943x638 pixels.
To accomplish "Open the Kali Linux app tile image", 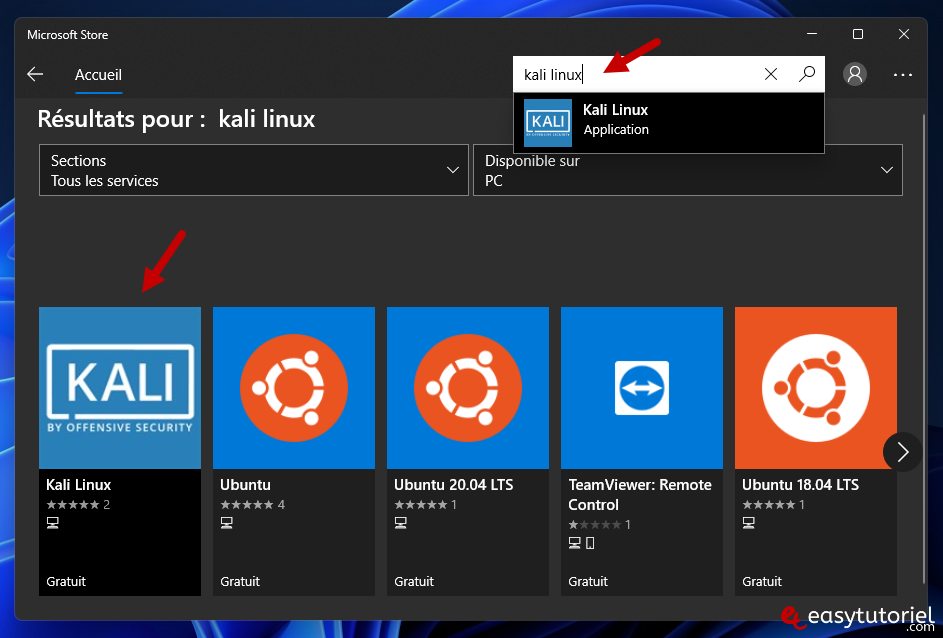I will tap(120, 388).
